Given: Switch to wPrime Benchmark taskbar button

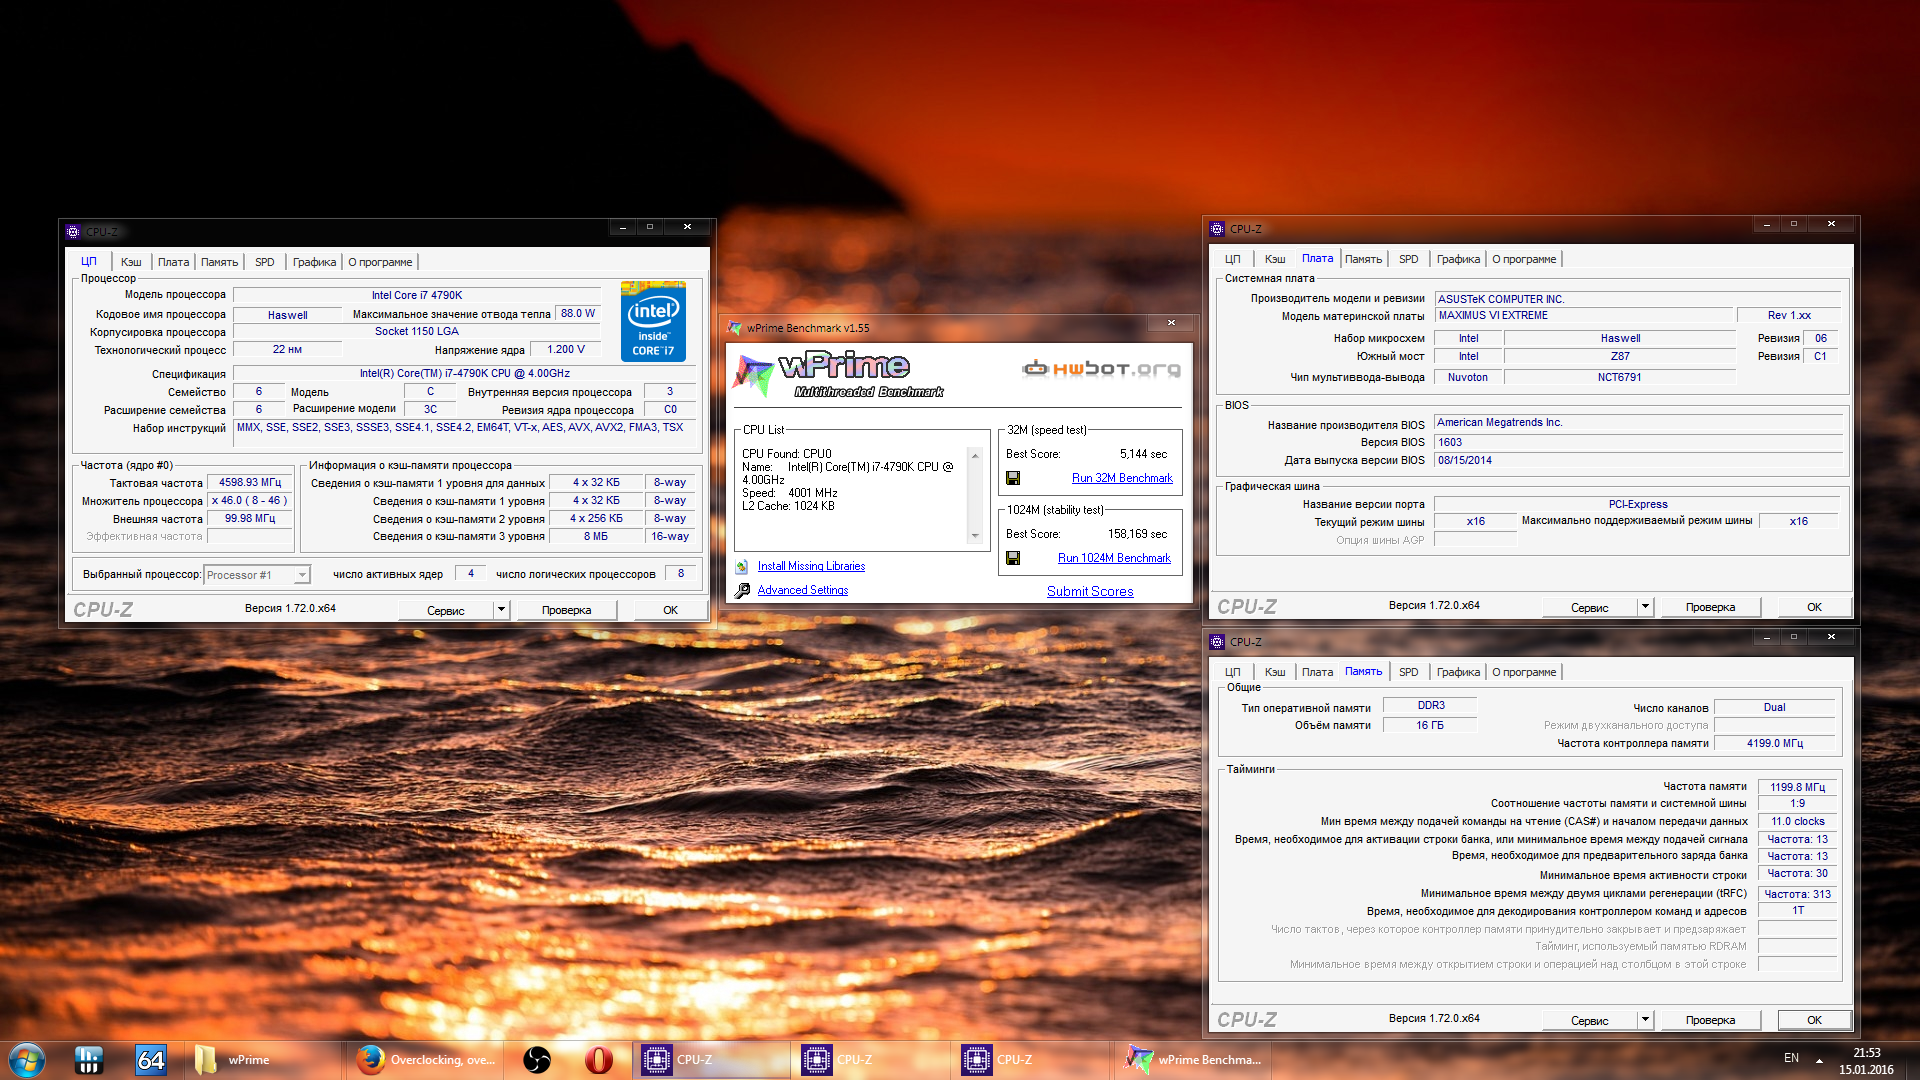Looking at the screenshot, I should [1193, 1060].
